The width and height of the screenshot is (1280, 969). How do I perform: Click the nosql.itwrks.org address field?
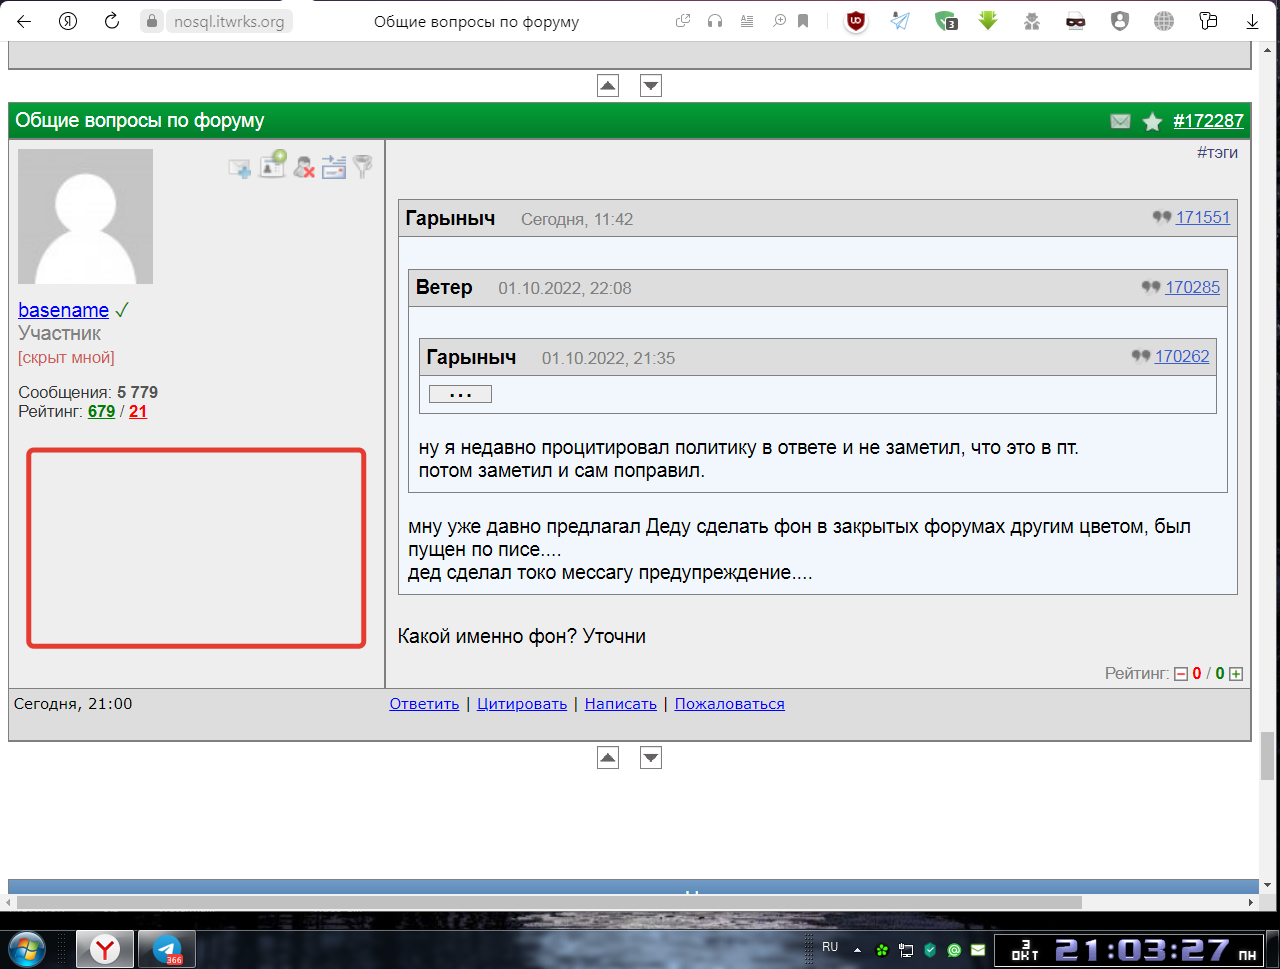pos(229,21)
